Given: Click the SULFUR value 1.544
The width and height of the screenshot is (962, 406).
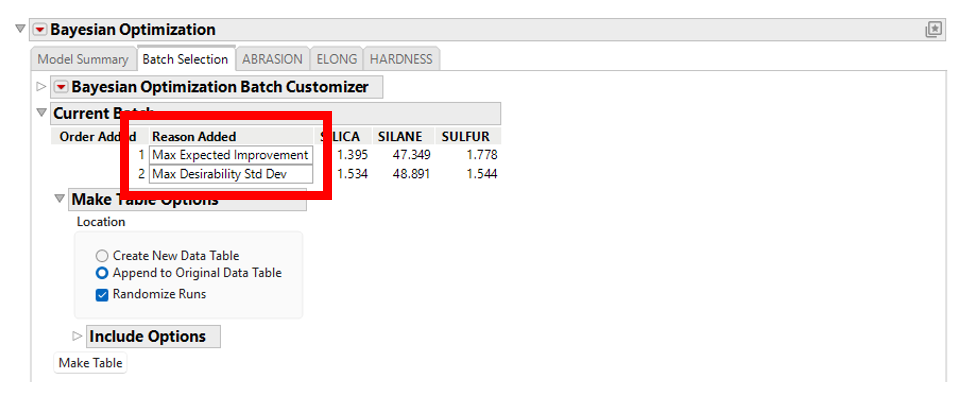Looking at the screenshot, I should click(482, 174).
